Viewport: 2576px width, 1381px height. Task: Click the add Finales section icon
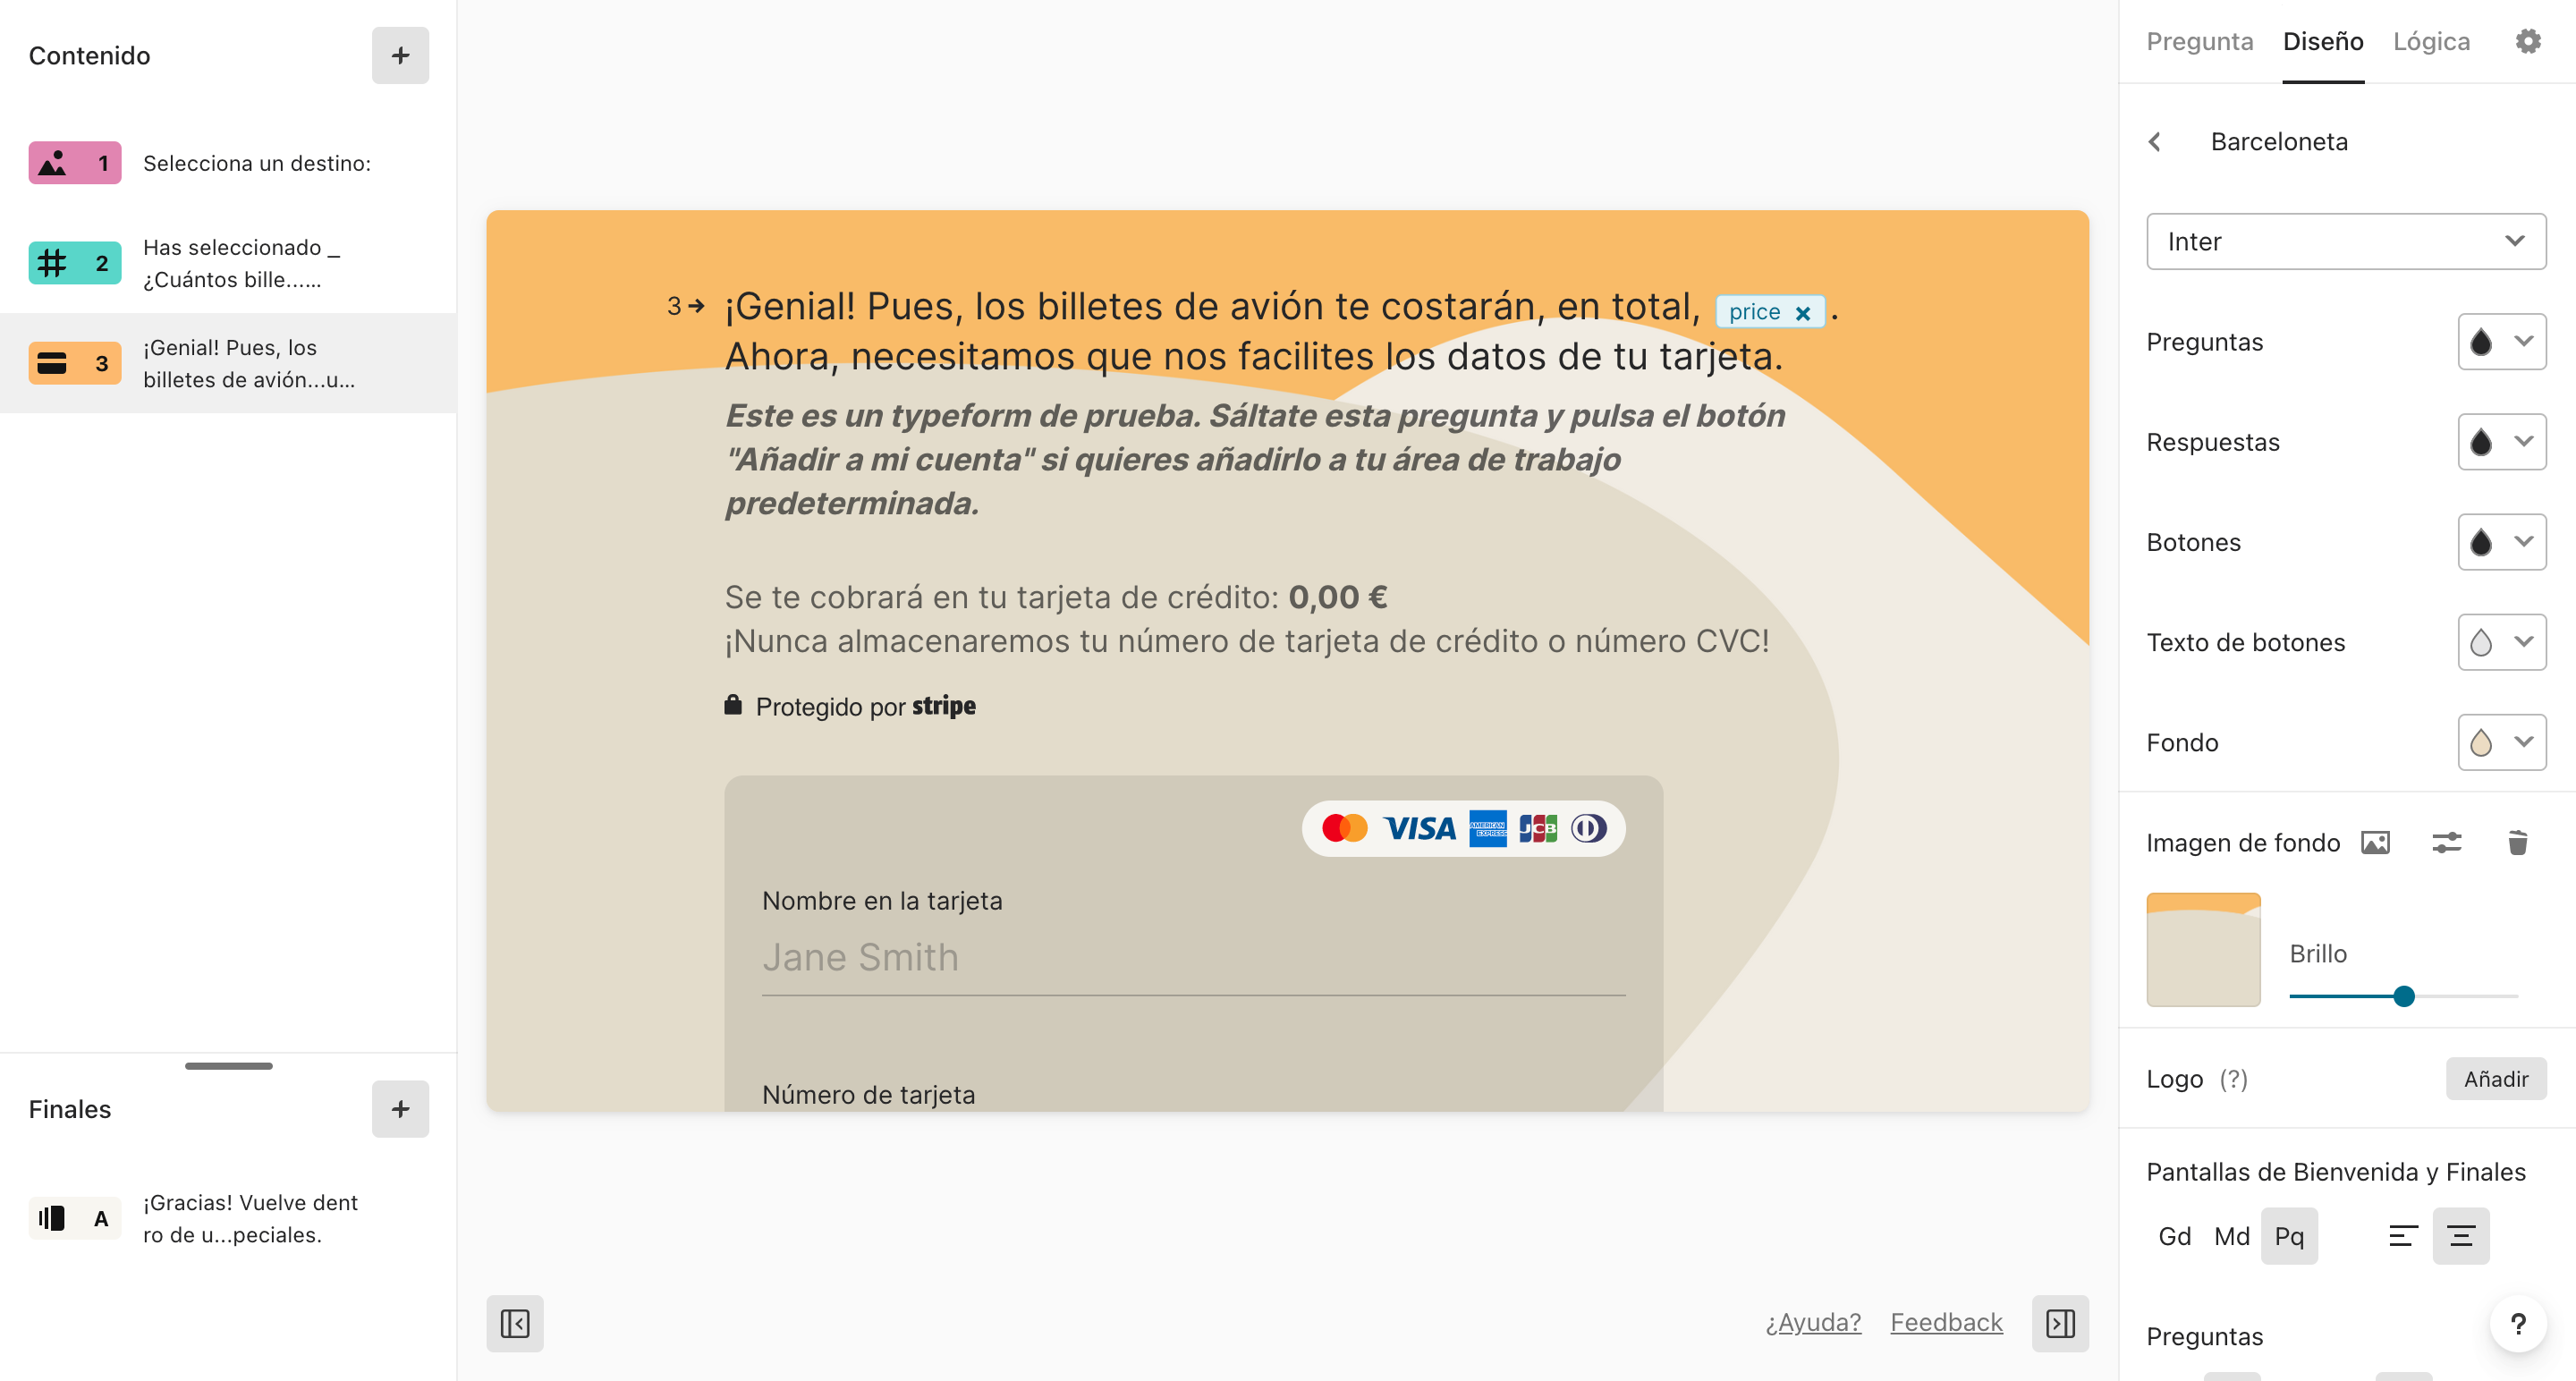pos(401,1108)
